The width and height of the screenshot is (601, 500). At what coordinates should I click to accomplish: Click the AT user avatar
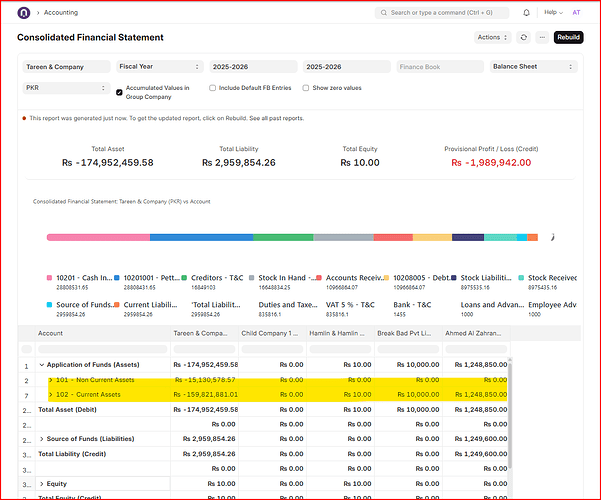point(576,13)
